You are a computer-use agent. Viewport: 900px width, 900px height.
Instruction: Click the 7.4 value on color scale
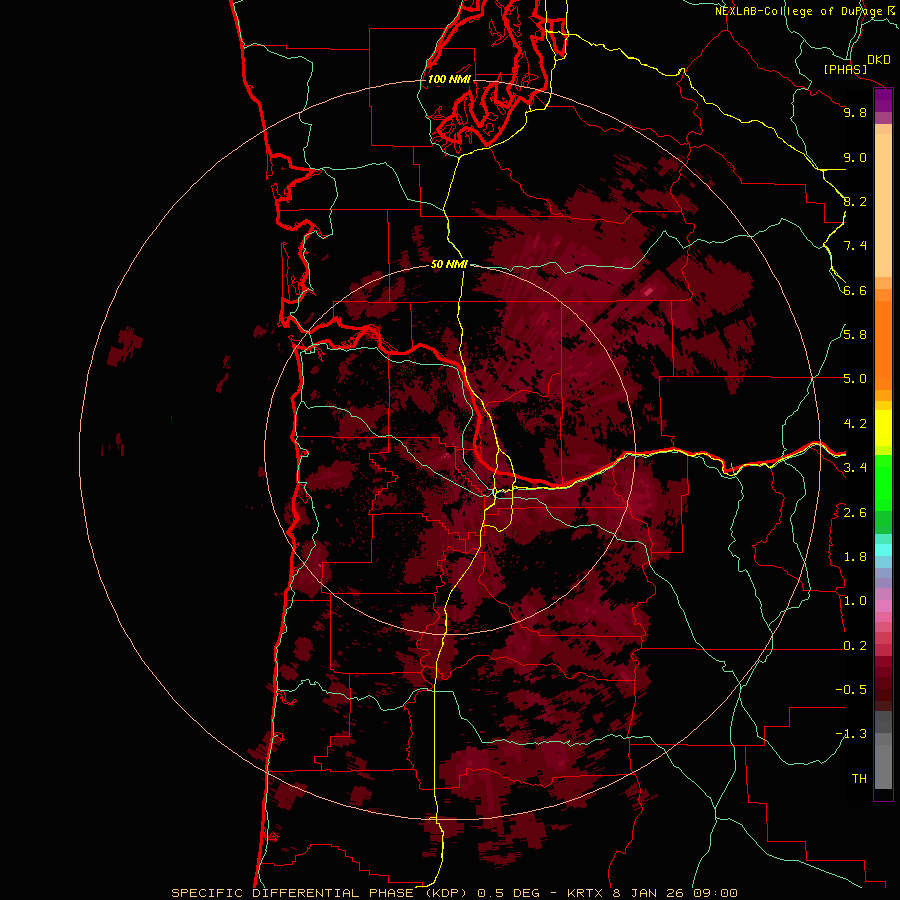pyautogui.click(x=855, y=246)
